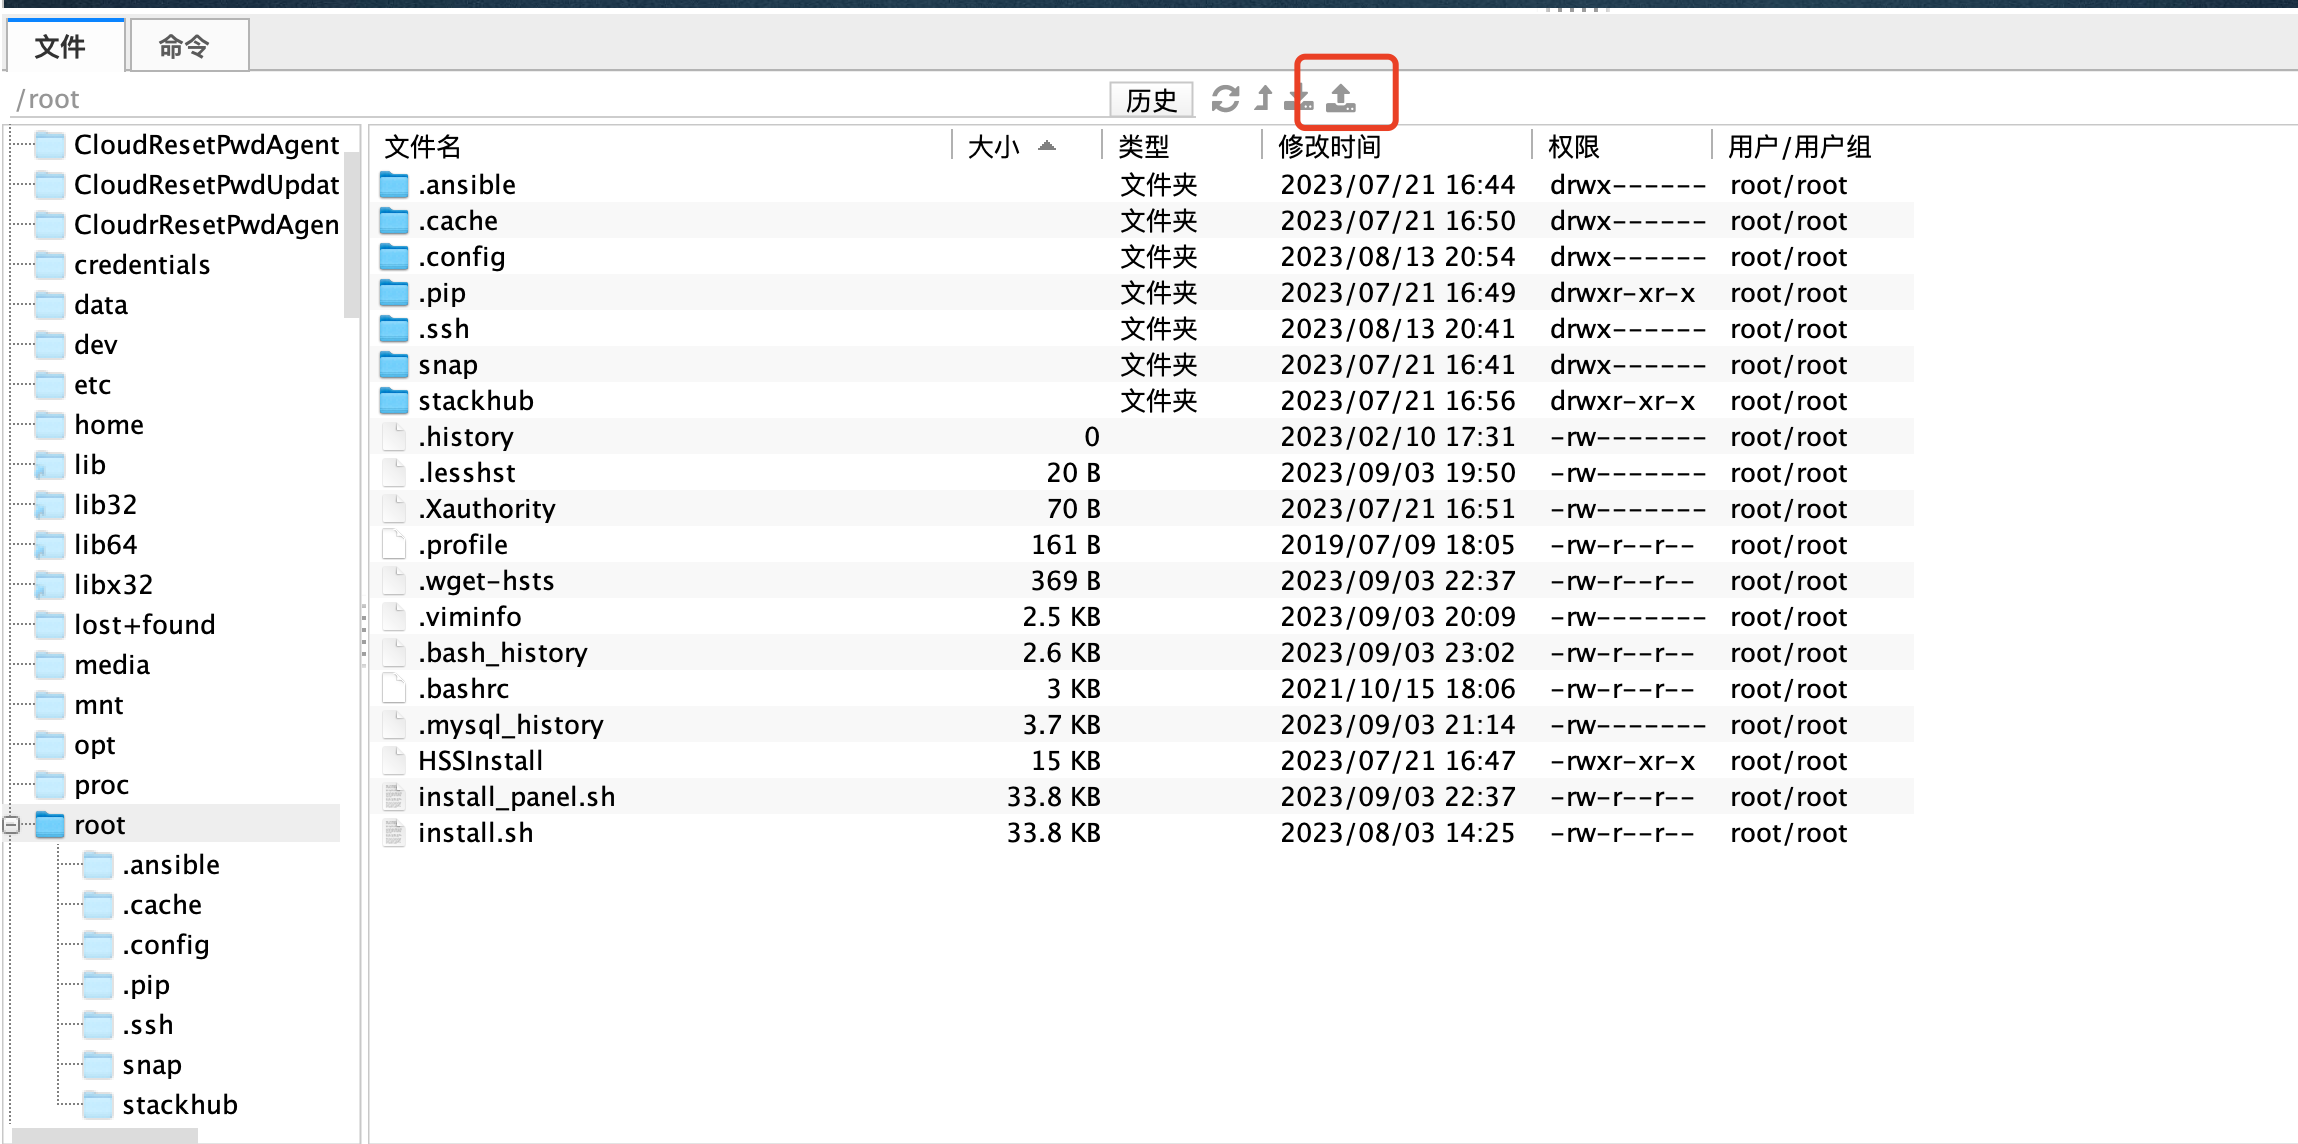Click the 文件名 column header
Image resolution: width=2298 pixels, height=1144 pixels.
click(x=423, y=147)
